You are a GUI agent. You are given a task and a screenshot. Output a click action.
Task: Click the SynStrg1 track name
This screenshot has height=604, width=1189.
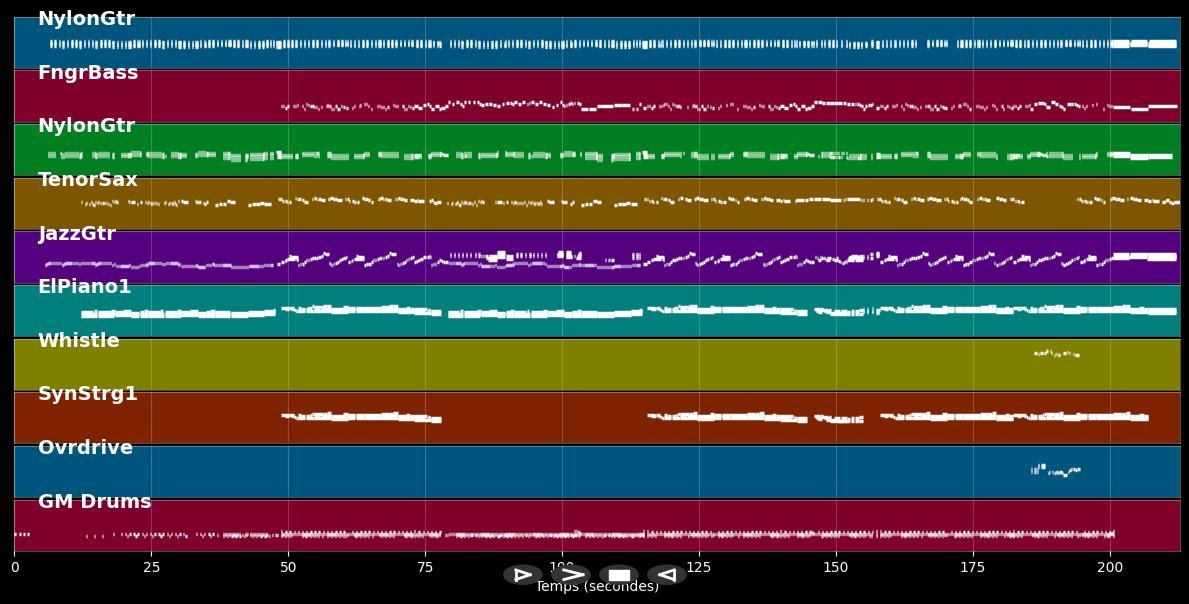(x=88, y=394)
